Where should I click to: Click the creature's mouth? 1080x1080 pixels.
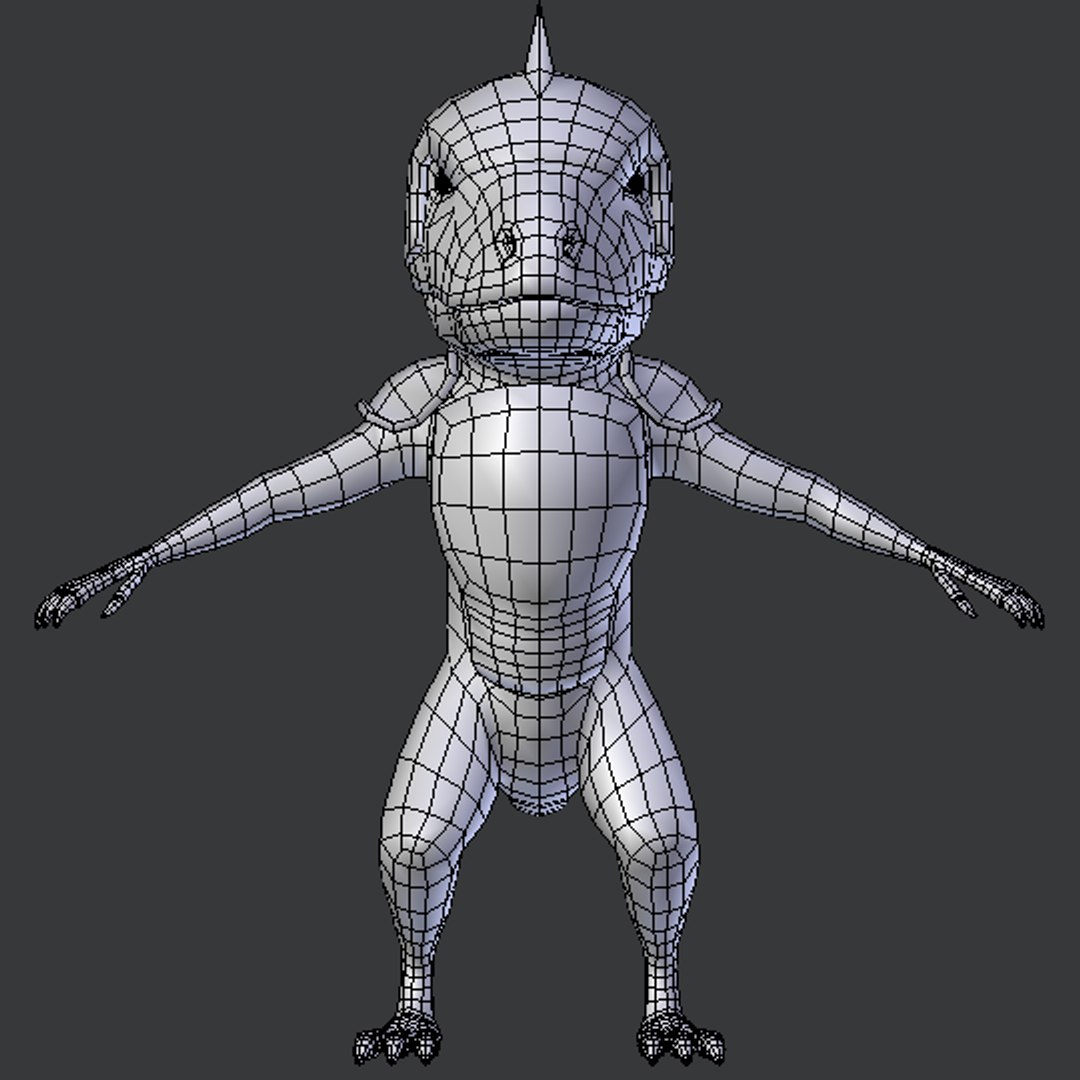tap(539, 301)
